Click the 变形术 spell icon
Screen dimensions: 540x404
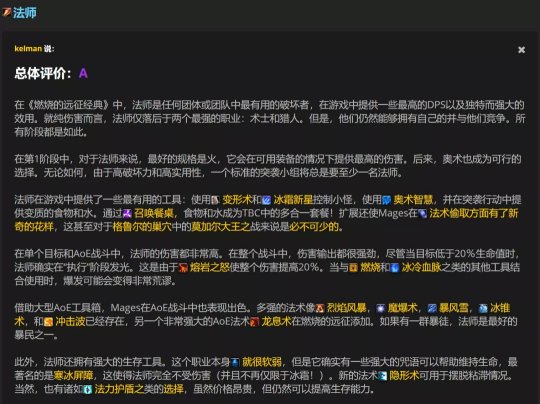[215, 200]
